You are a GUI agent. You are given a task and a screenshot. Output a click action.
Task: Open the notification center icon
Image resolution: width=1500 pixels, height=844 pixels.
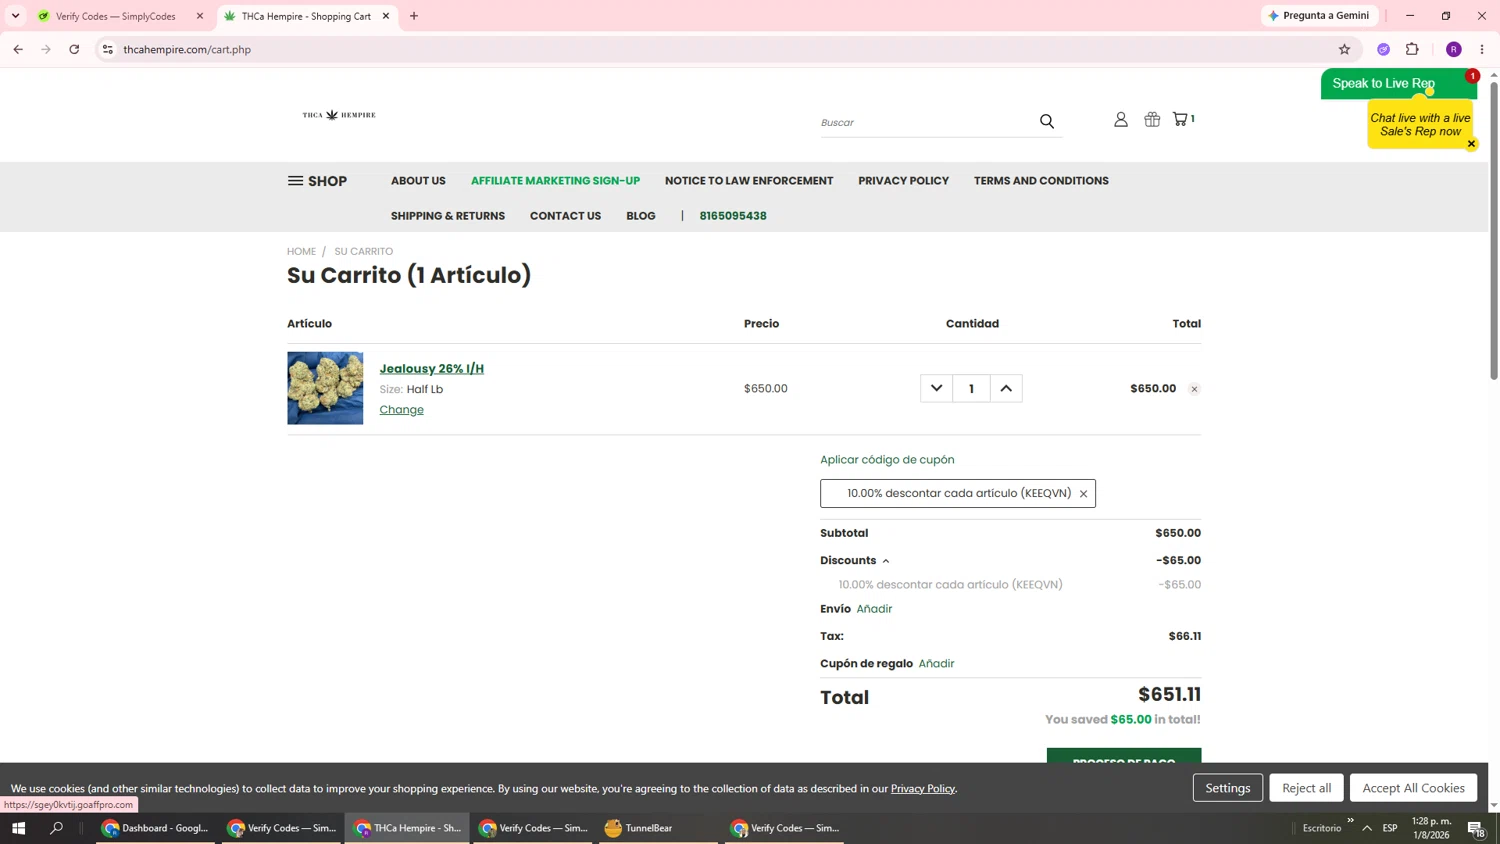1476,828
